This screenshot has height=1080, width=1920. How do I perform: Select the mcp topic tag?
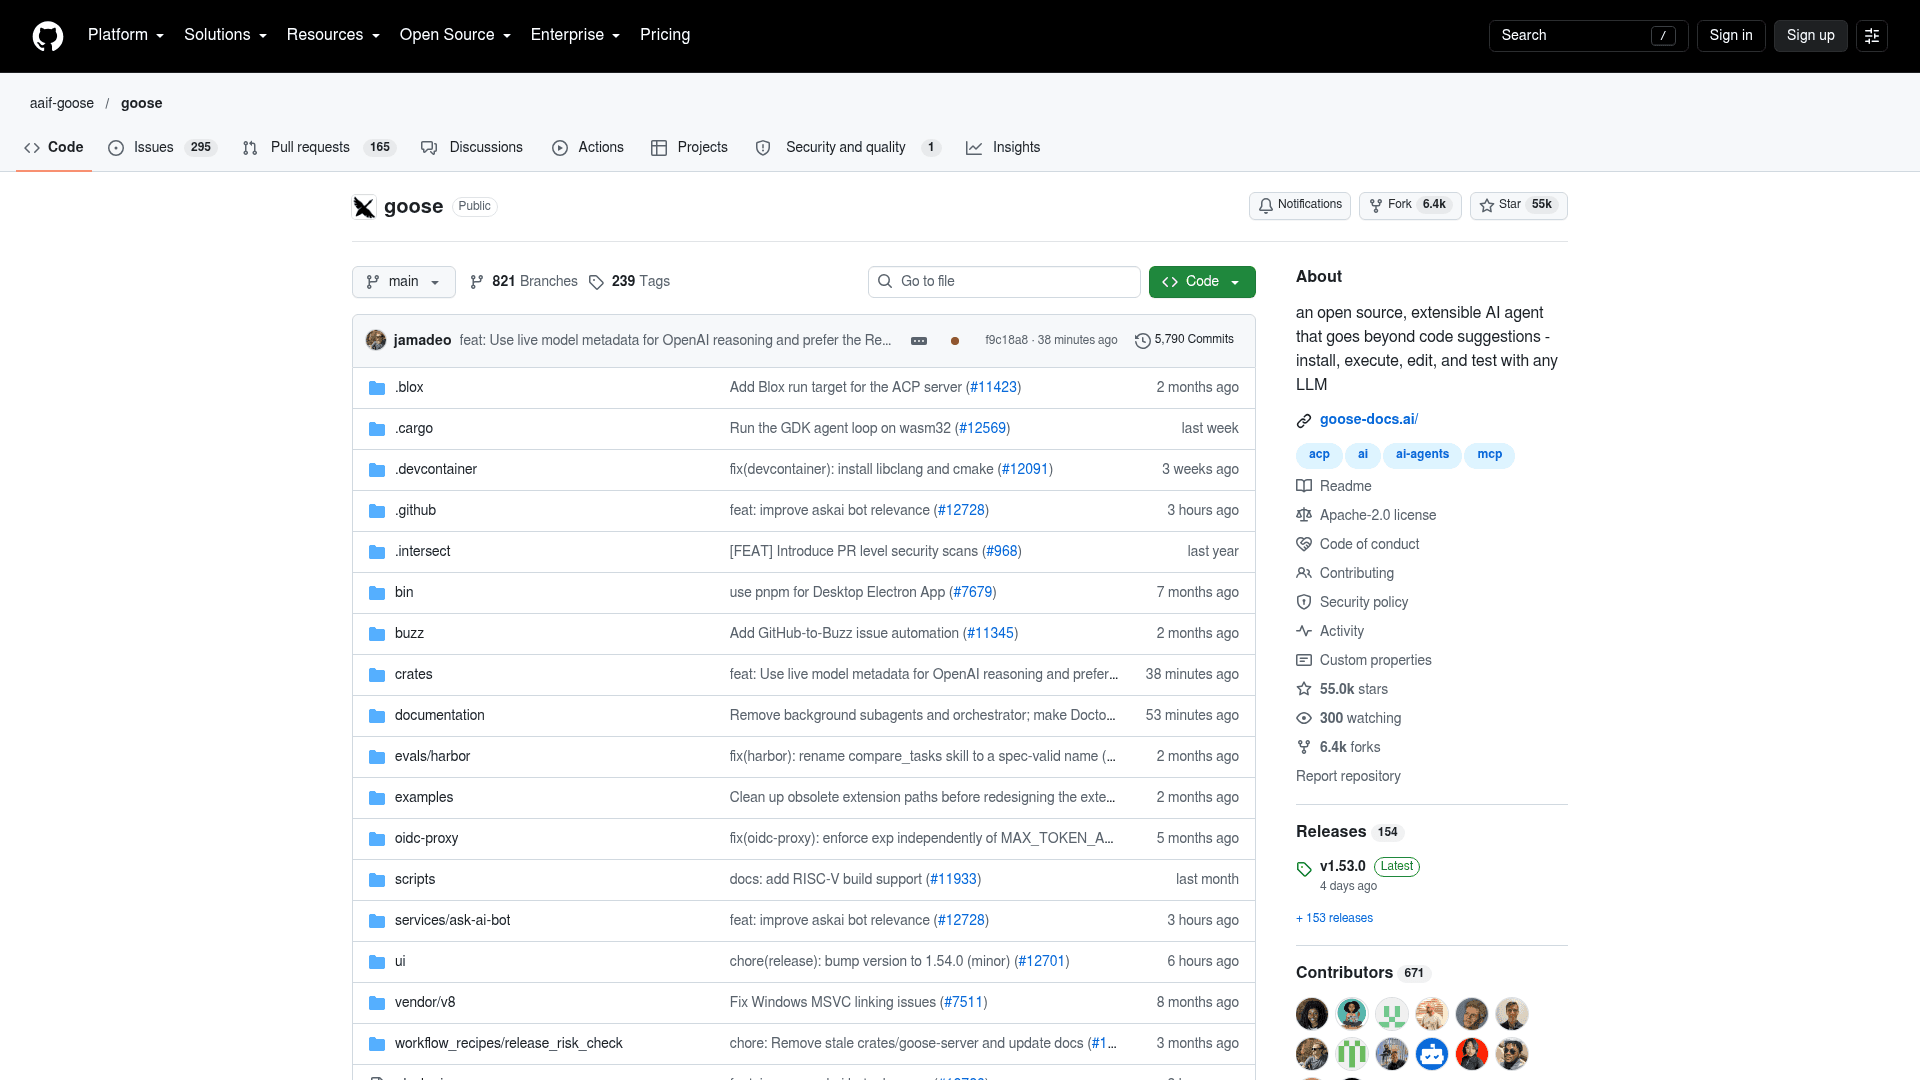point(1490,455)
